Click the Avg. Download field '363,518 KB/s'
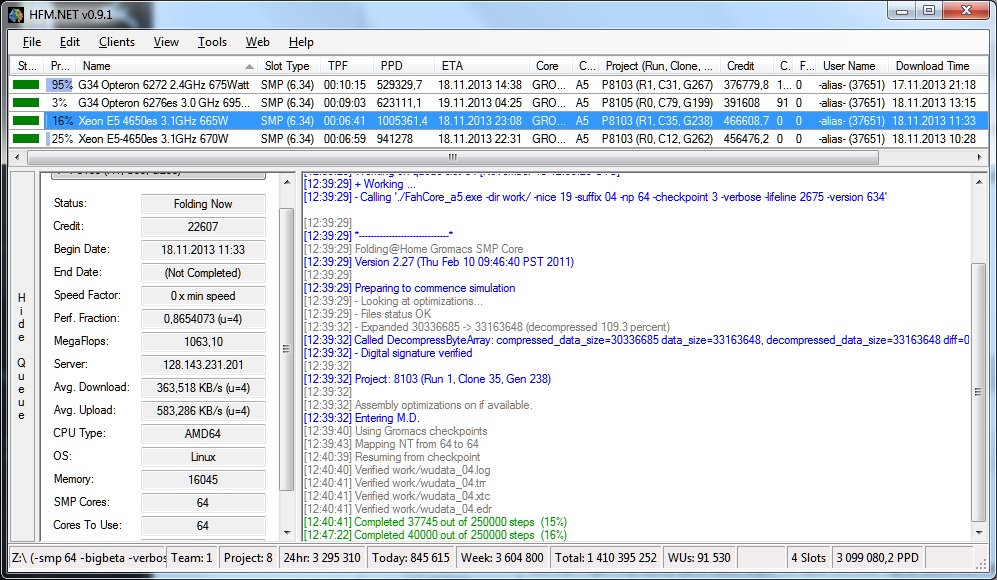The width and height of the screenshot is (997, 580). [203, 387]
